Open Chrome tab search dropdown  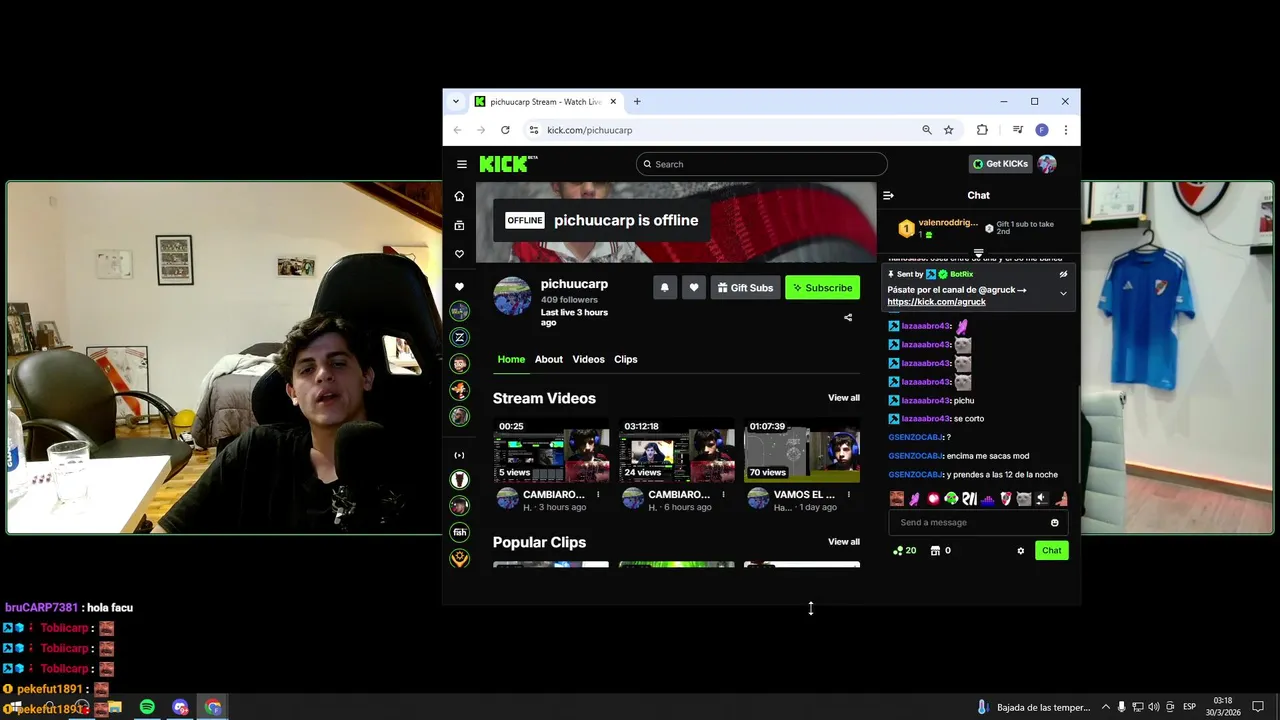pos(456,101)
